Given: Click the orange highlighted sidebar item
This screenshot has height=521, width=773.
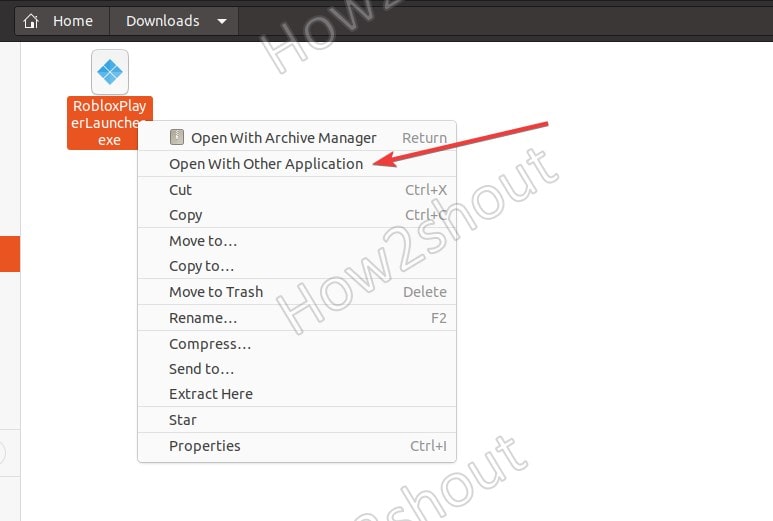Looking at the screenshot, I should [10, 254].
